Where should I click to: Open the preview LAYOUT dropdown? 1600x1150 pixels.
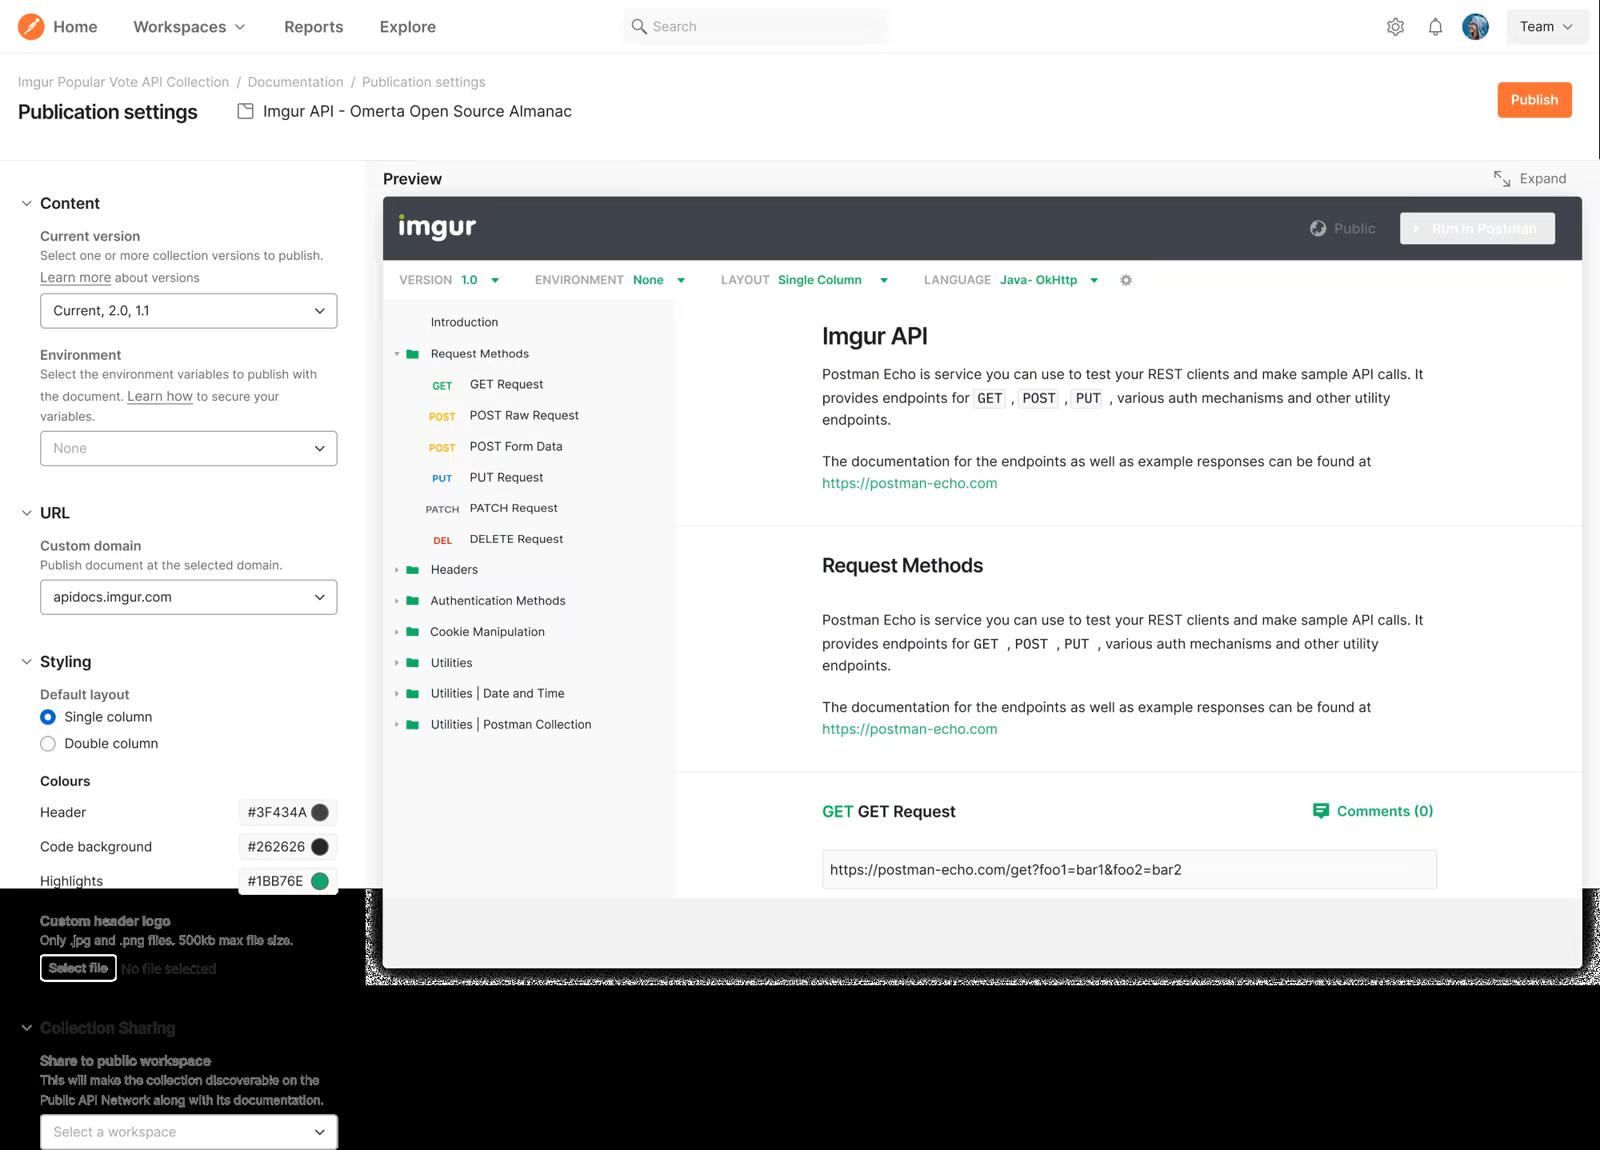point(833,280)
